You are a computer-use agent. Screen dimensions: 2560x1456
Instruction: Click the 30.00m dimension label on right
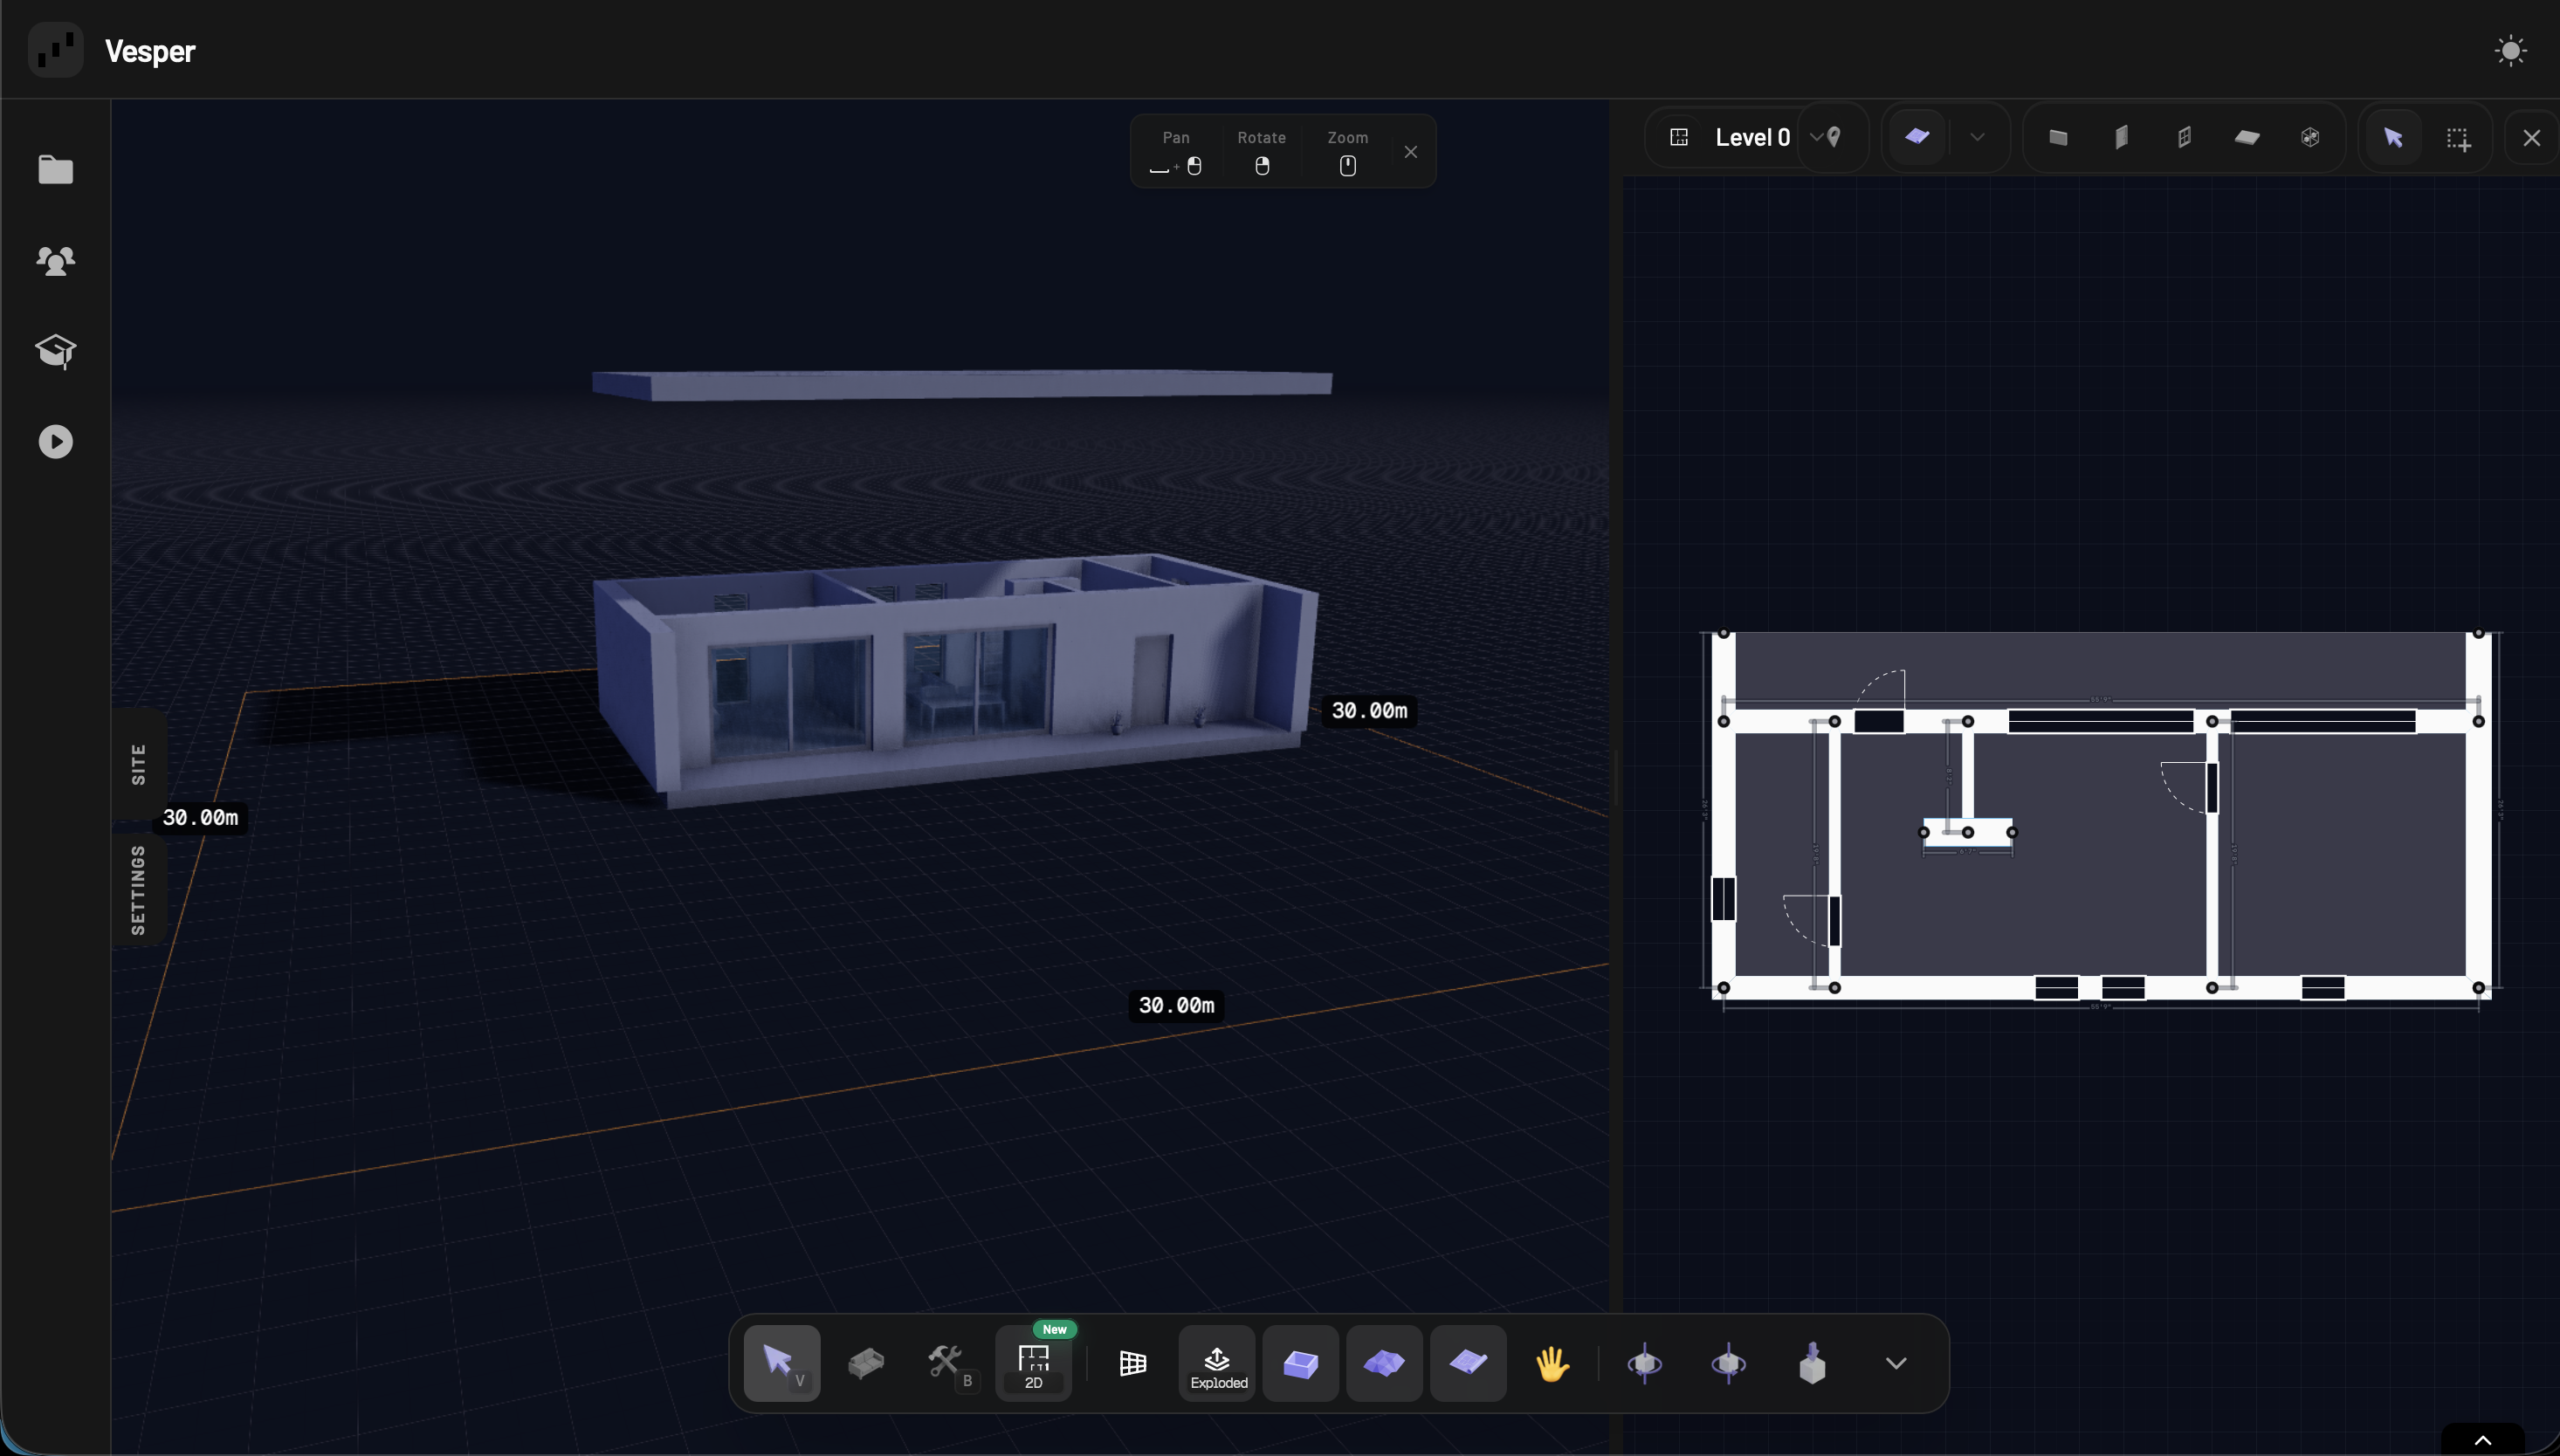coord(1369,711)
